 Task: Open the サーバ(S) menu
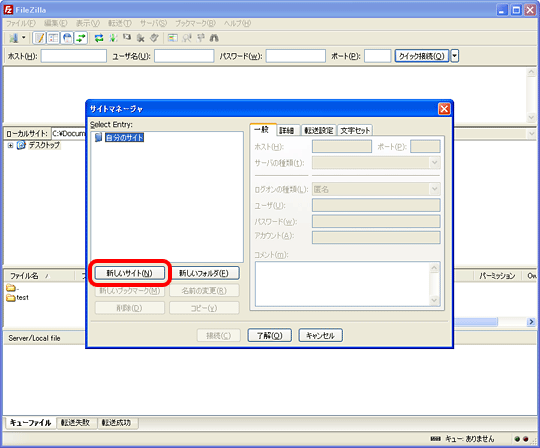(153, 23)
